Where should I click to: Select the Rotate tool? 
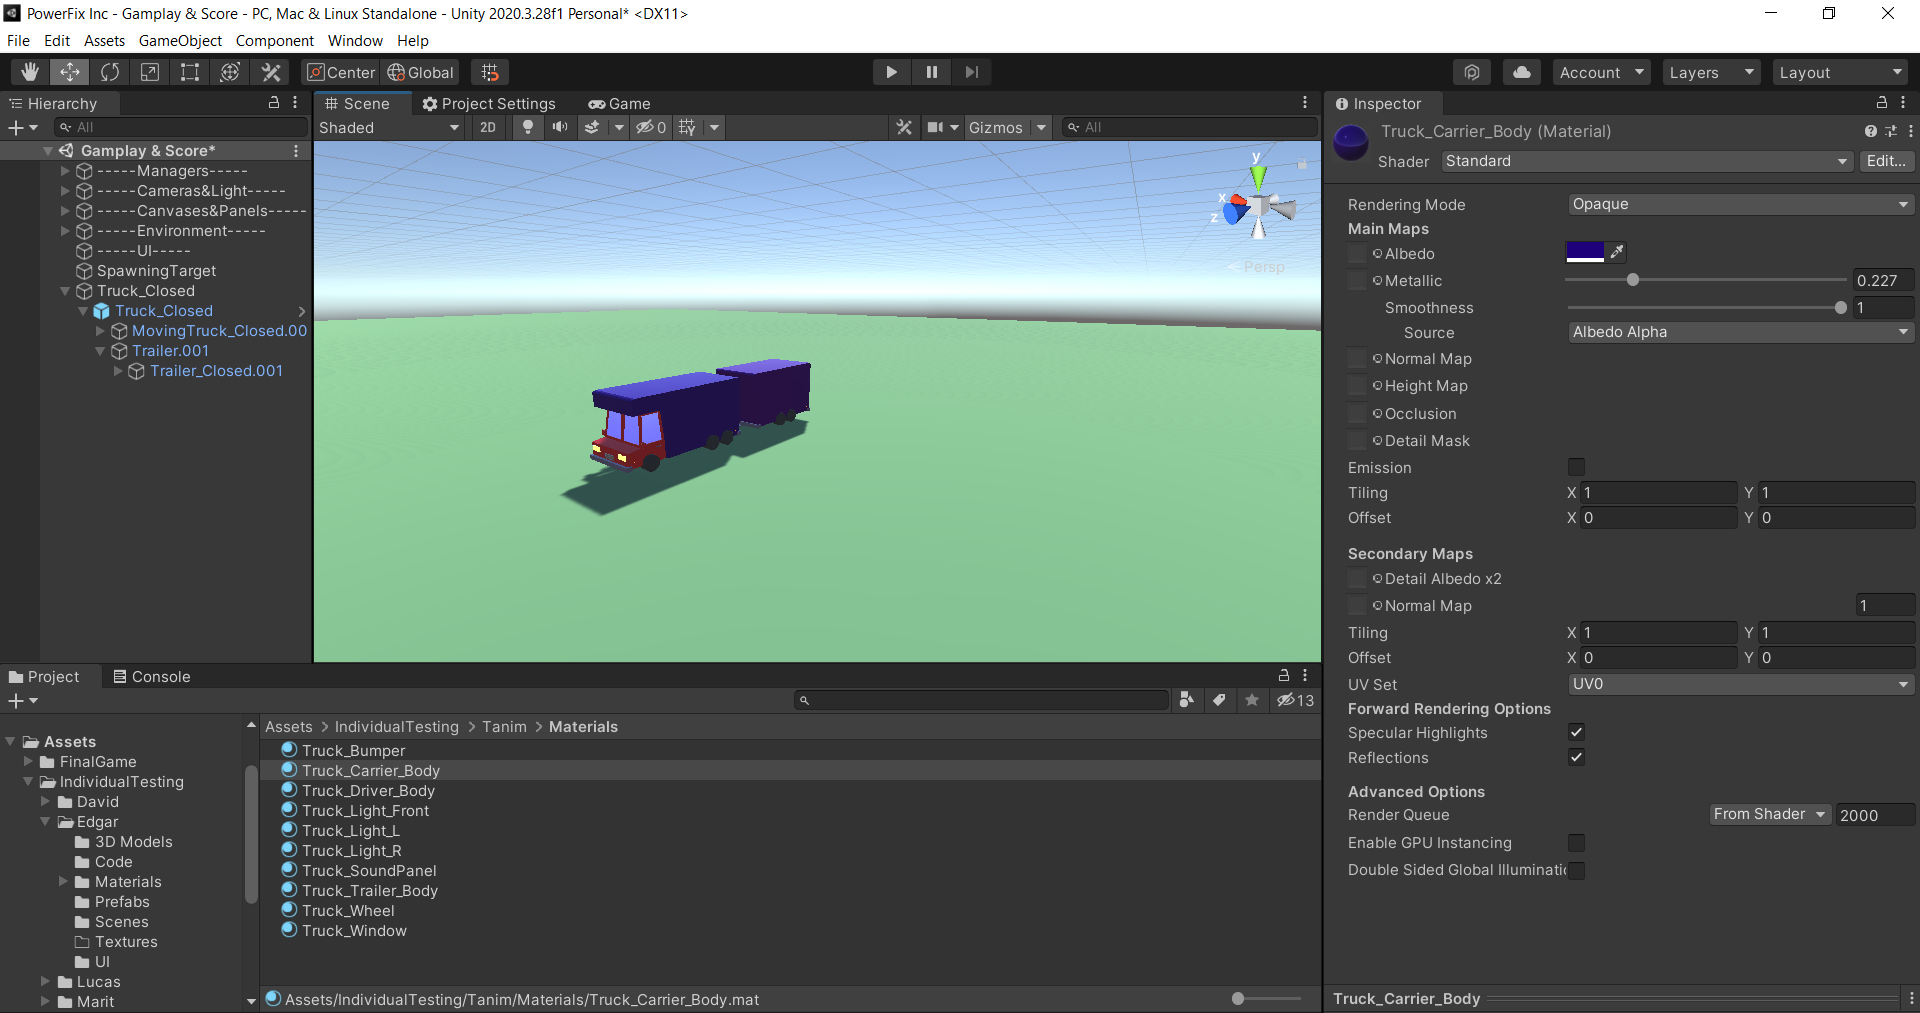[110, 72]
